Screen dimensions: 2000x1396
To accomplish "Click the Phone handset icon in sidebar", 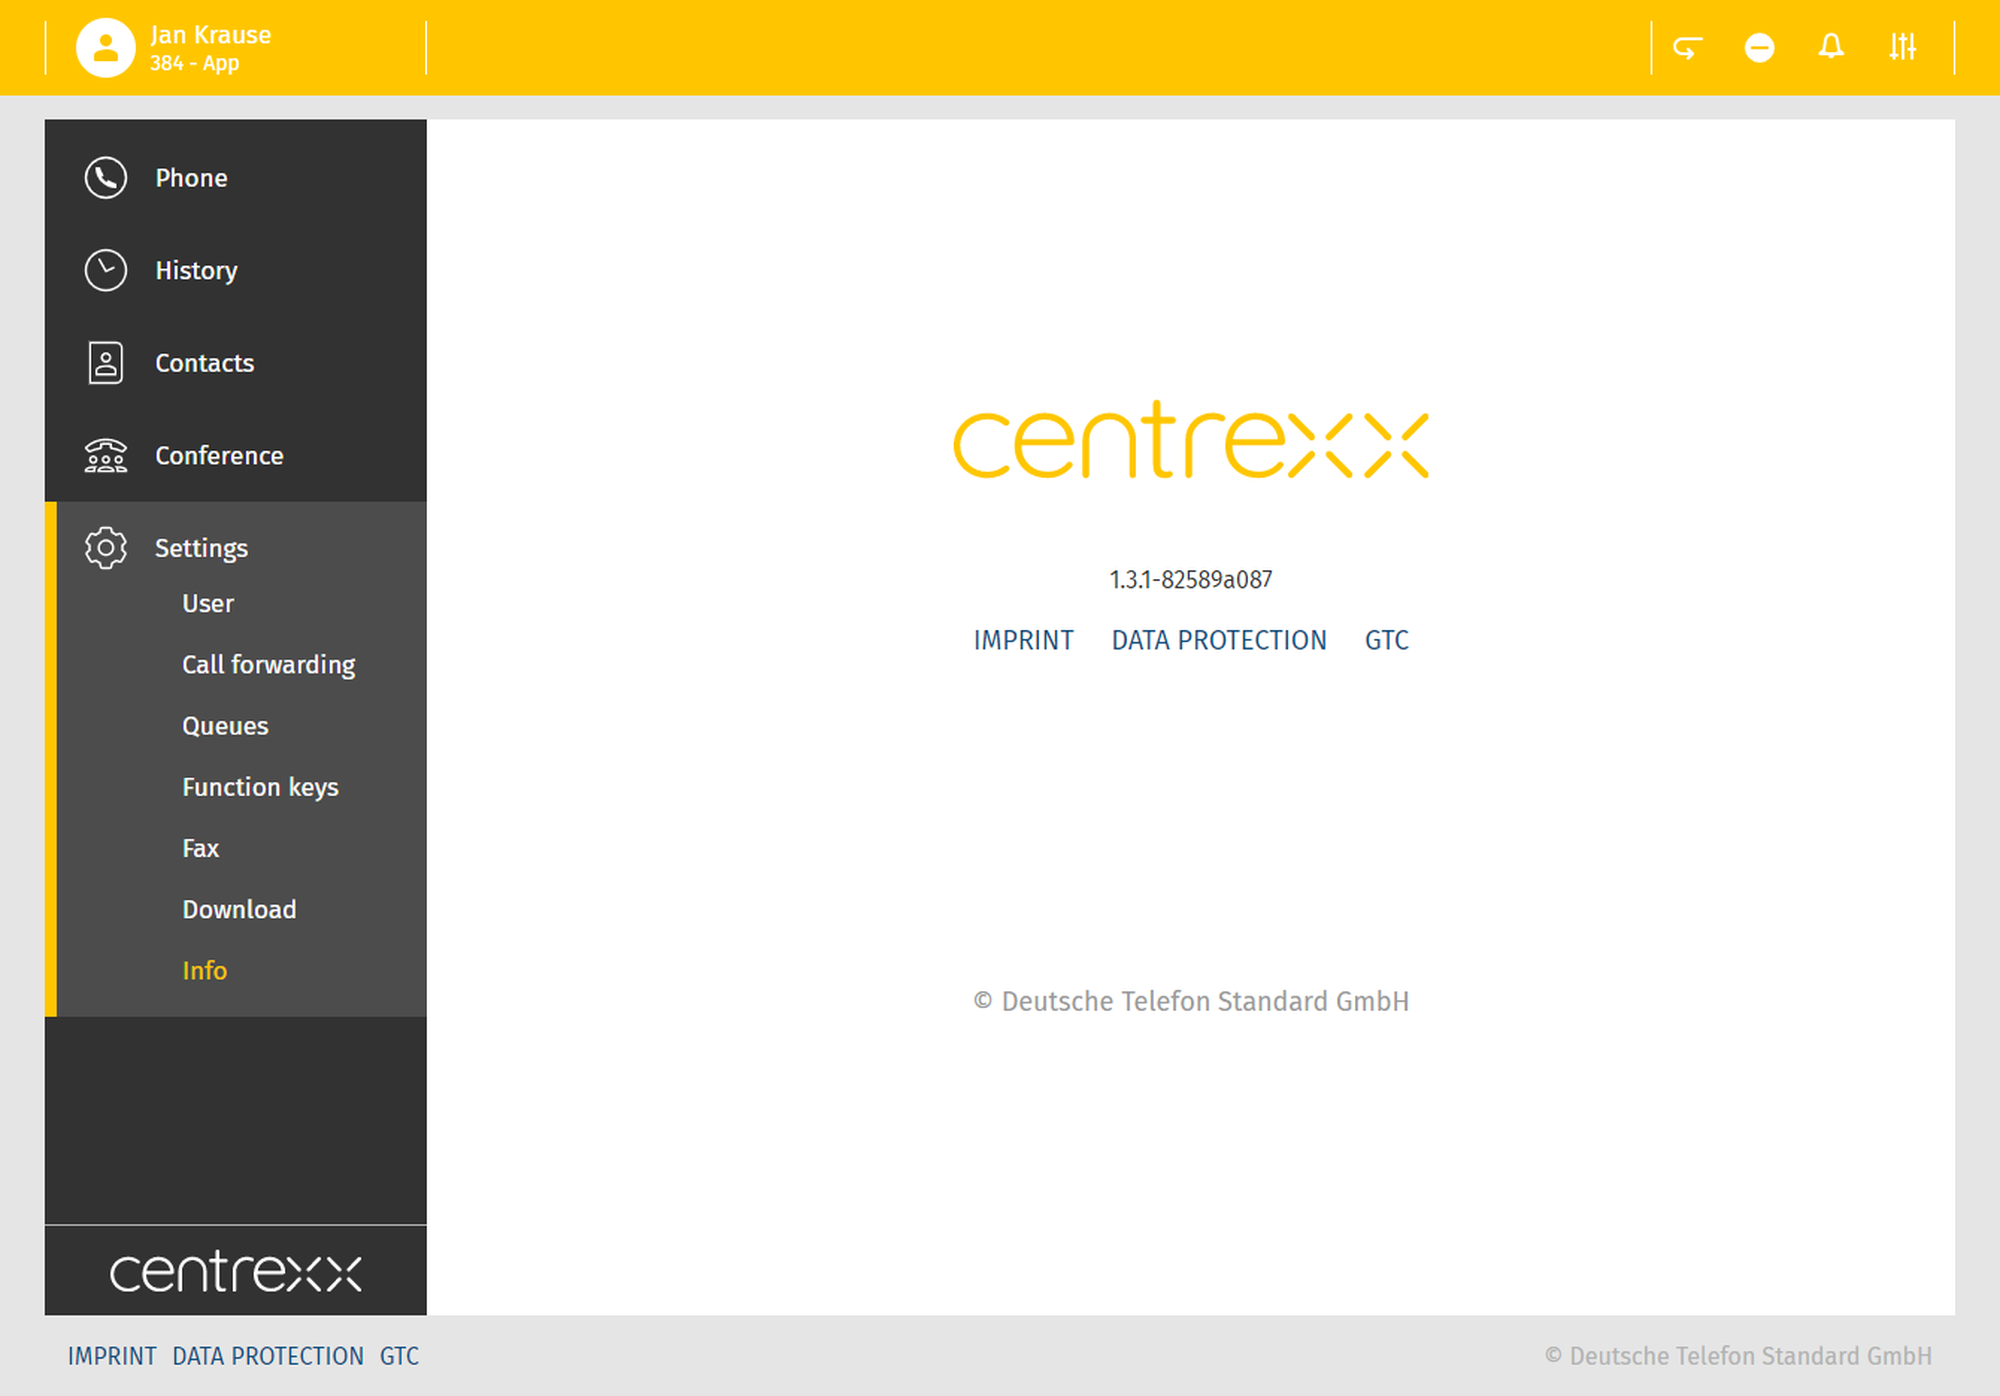I will pyautogui.click(x=106, y=178).
